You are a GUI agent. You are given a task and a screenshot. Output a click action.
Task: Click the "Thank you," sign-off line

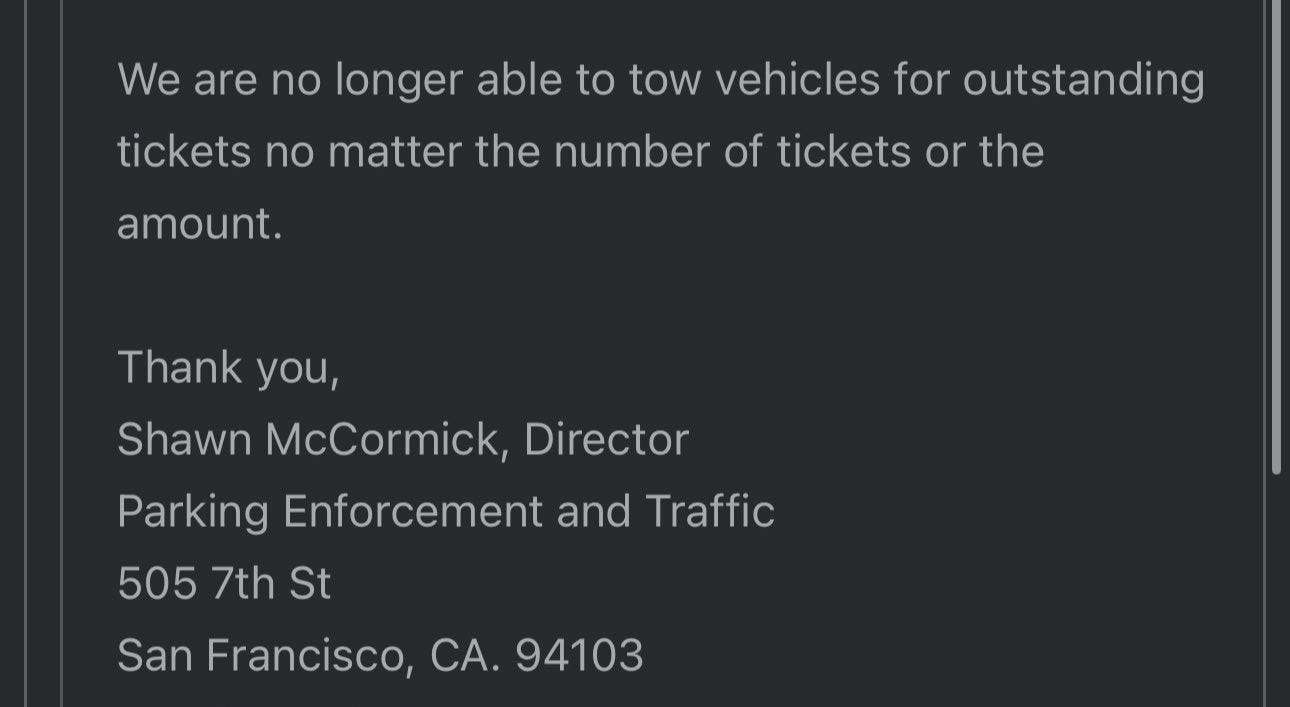[228, 368]
